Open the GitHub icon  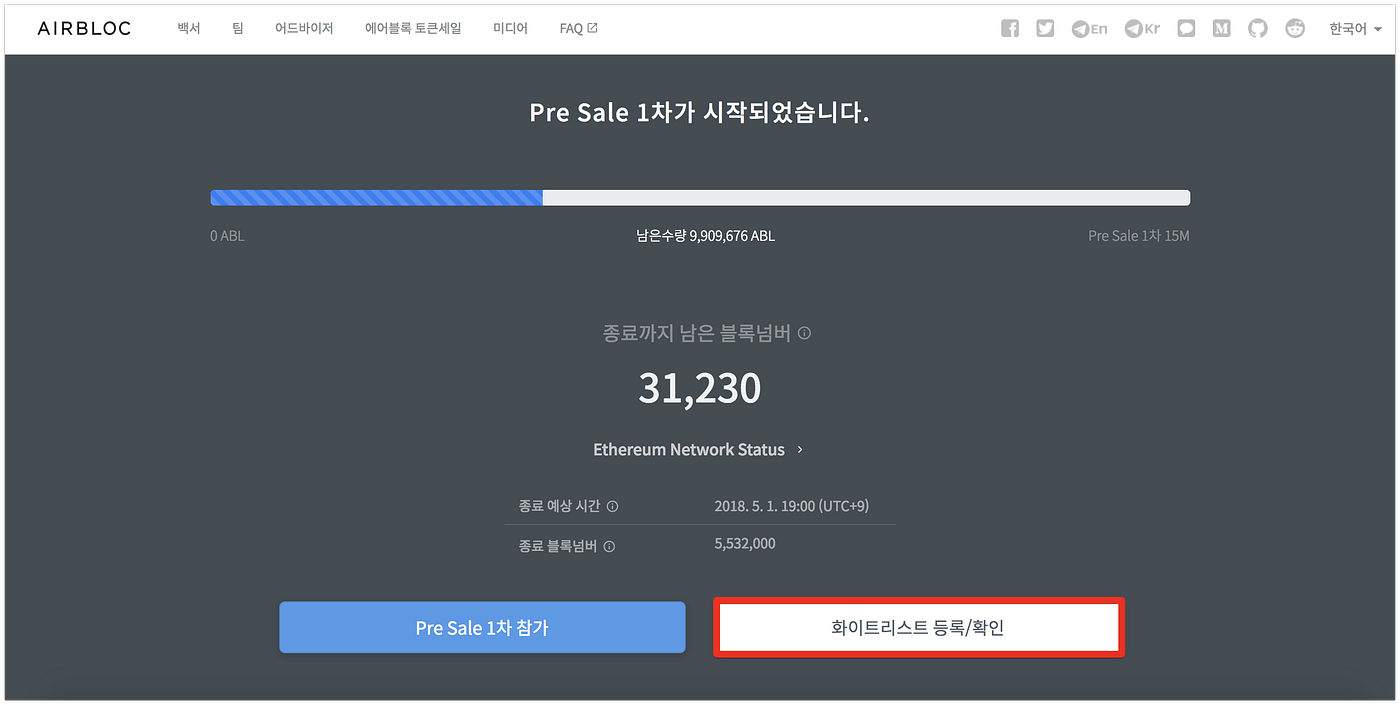click(x=1258, y=29)
